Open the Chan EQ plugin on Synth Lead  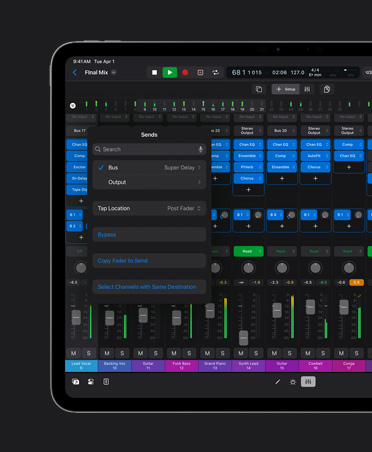coord(248,144)
